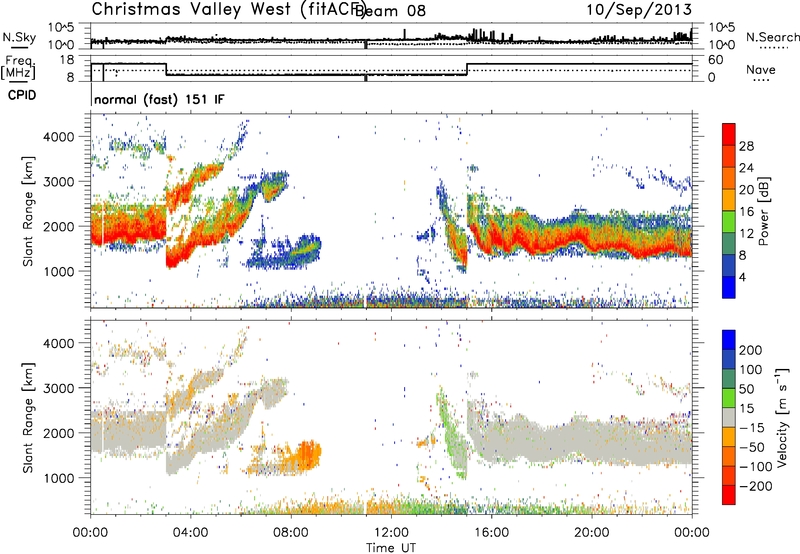Pick the grey segment of the Velocity colorbar
Viewport: 800px width, 554px height.
729,417
